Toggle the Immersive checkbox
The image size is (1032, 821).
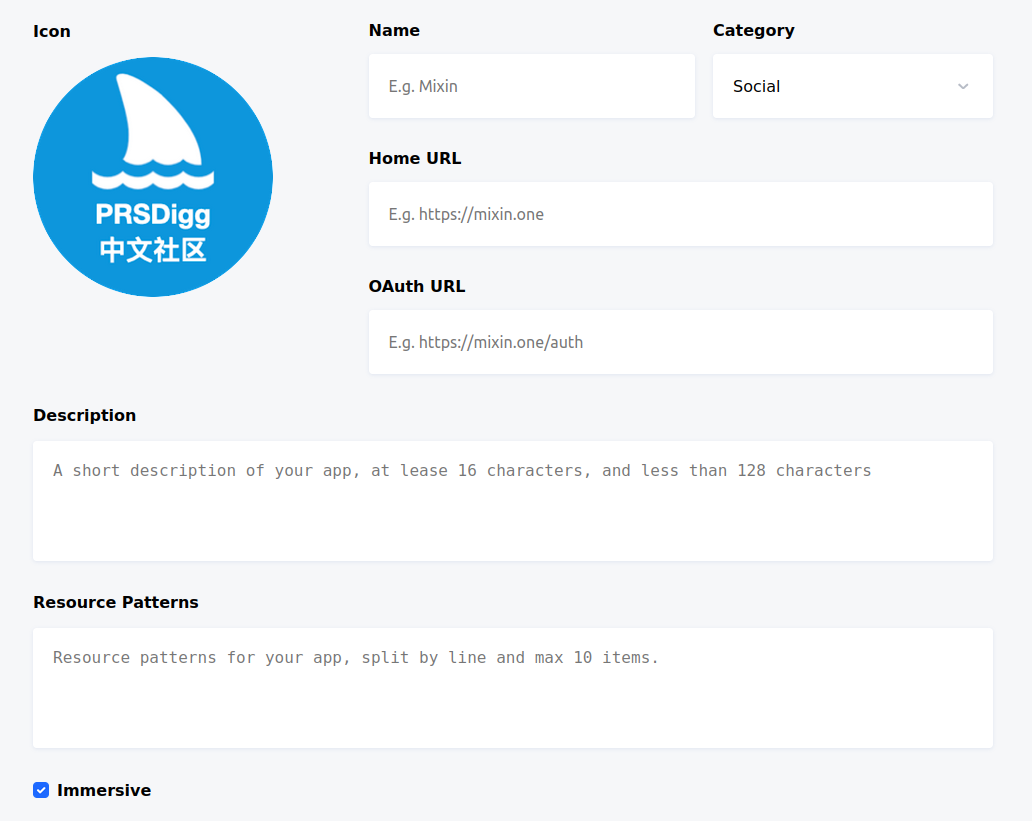pyautogui.click(x=41, y=790)
